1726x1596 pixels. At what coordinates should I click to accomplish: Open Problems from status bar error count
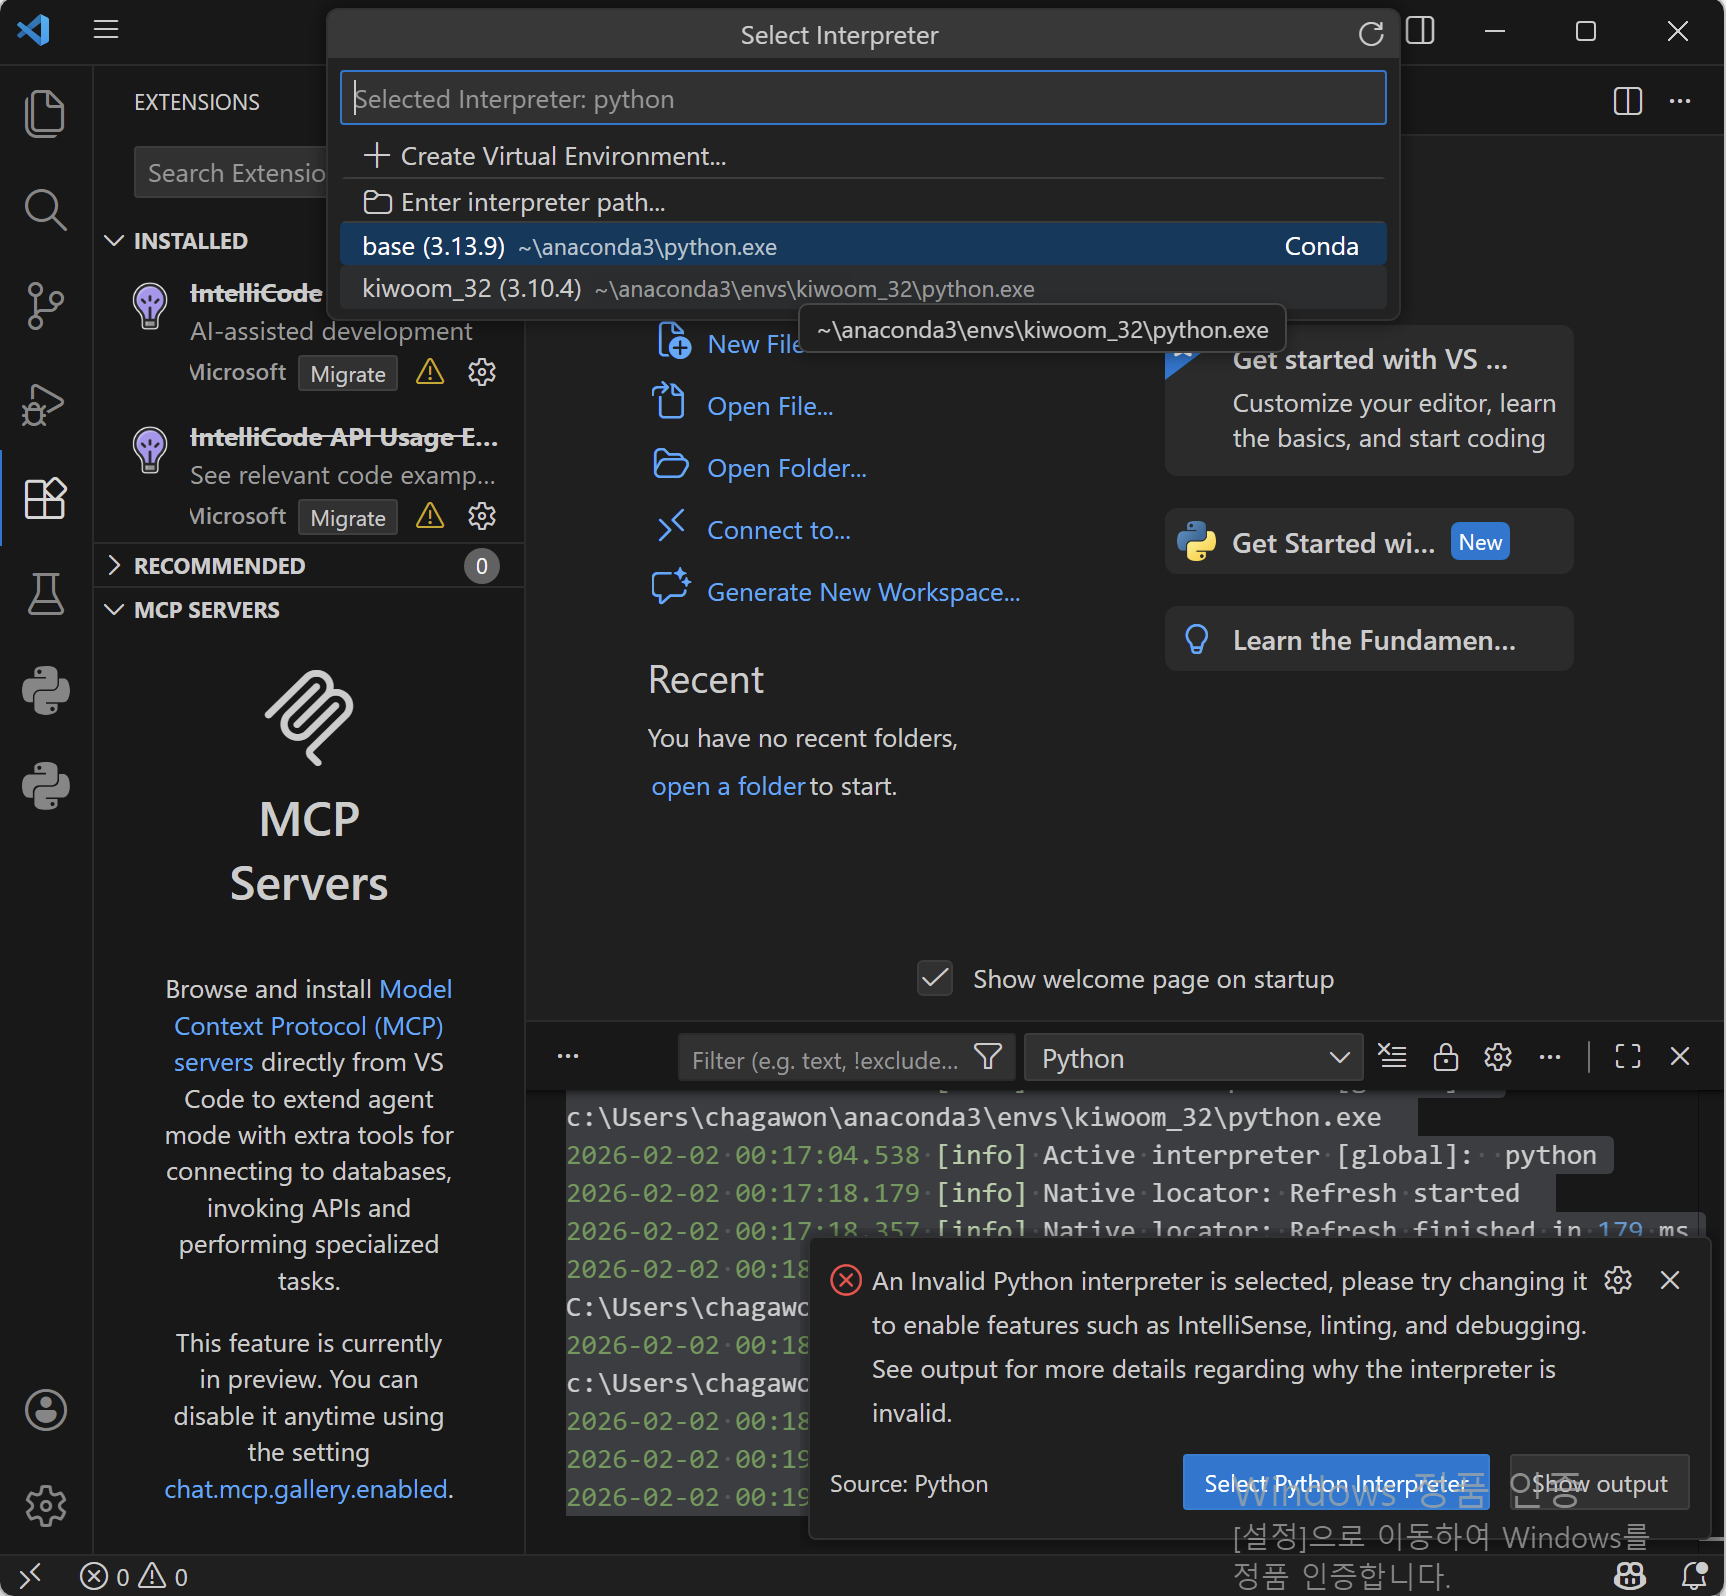point(134,1577)
